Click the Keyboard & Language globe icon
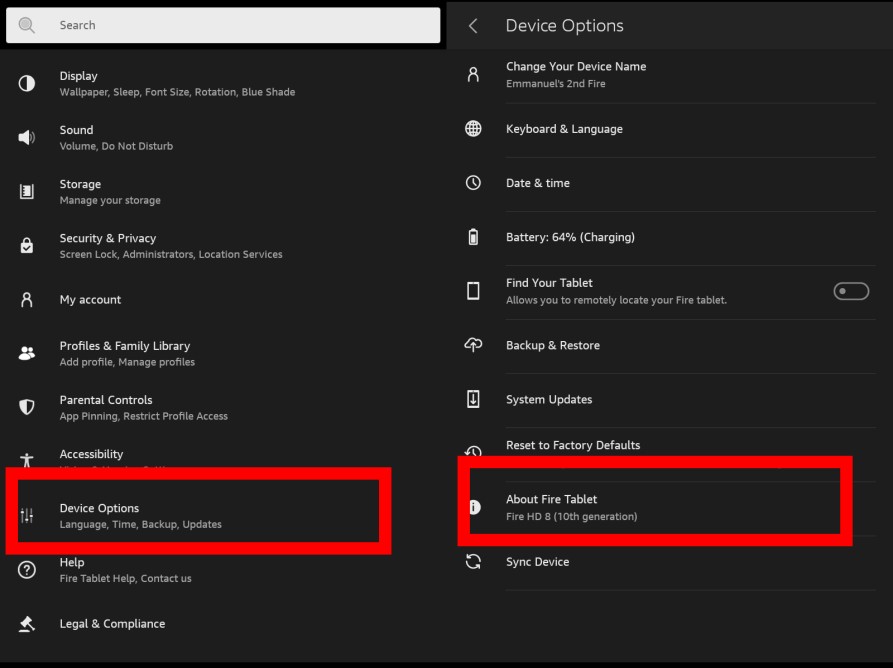The height and width of the screenshot is (668, 893). tap(473, 129)
